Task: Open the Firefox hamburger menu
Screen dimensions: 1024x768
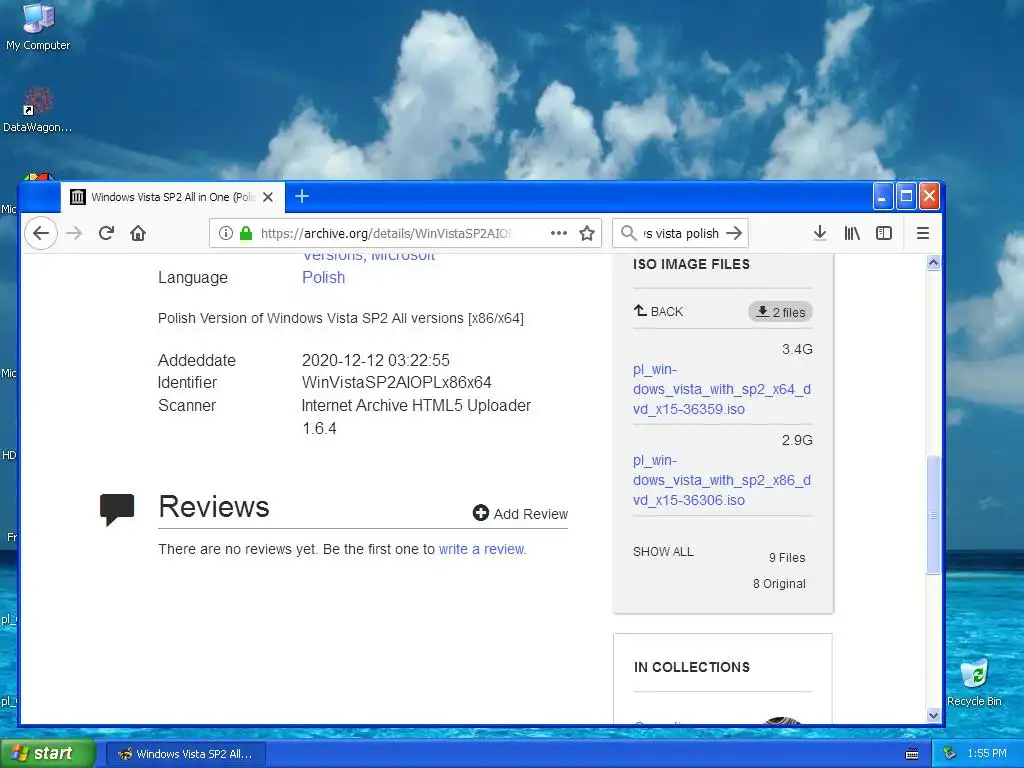Action: click(923, 233)
